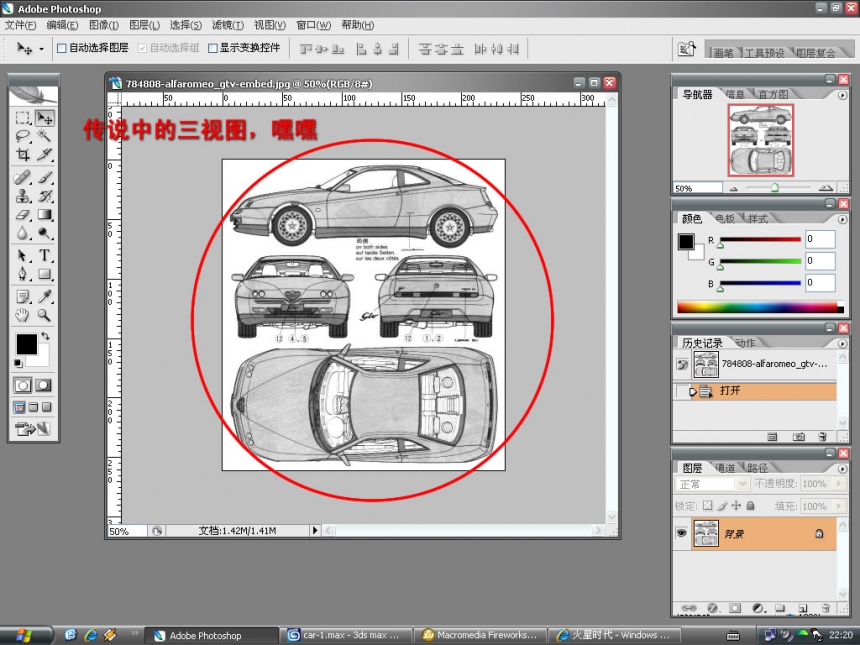Screen dimensions: 860x645
Task: Pick the Blur tool
Action: pos(22,233)
